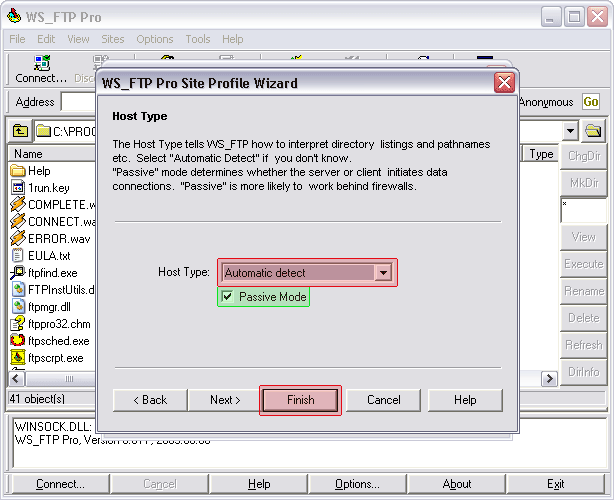614x500 pixels.
Task: Select the ftppro32.chm help file icon
Action: click(x=18, y=324)
